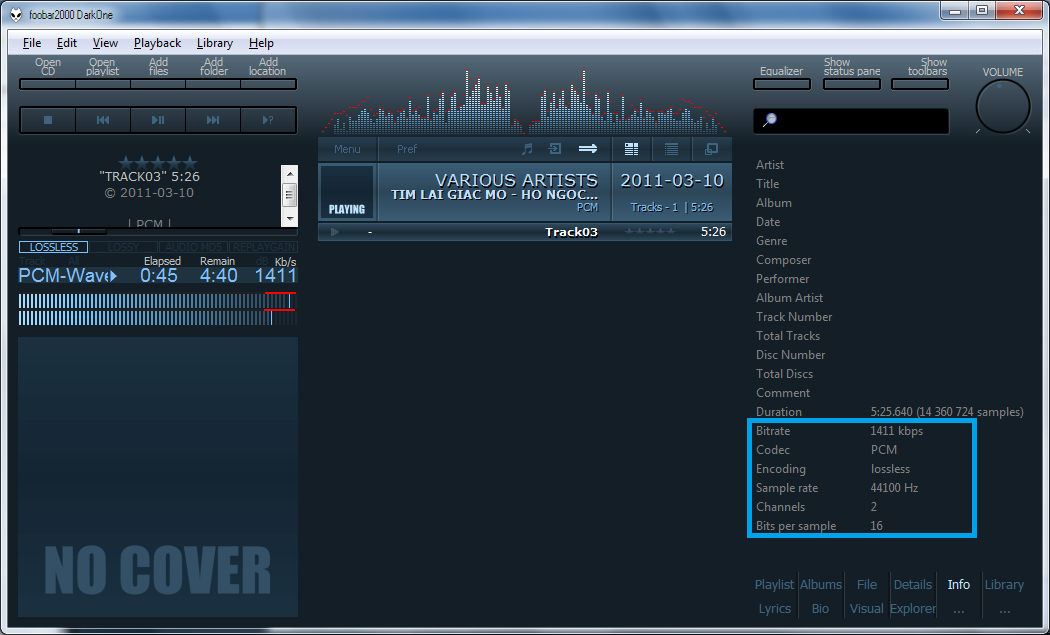Switch to the simple list view icon
Screen dimensions: 1050x635
[671, 149]
